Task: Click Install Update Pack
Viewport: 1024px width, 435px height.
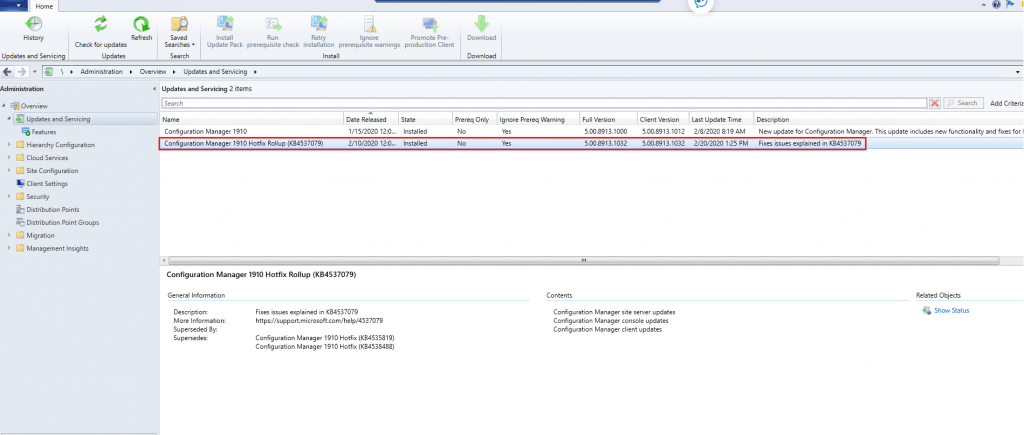Action: [225, 32]
